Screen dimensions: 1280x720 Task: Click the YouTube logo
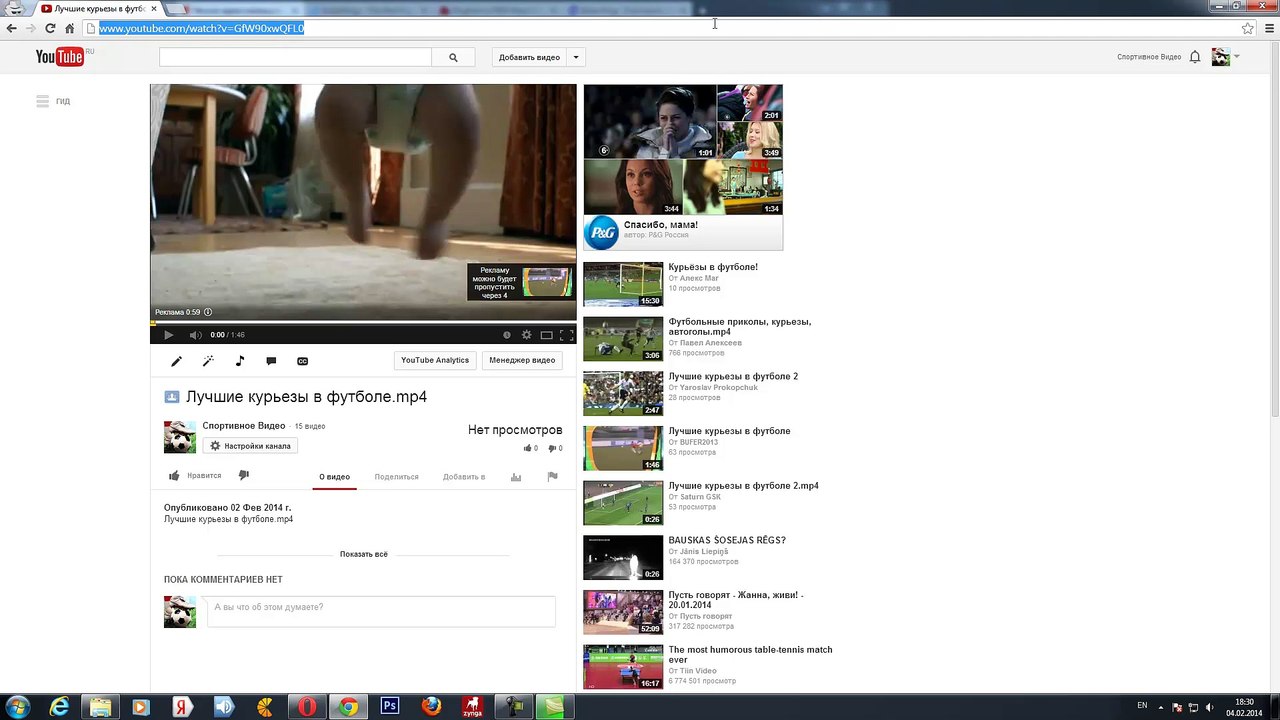click(x=60, y=57)
